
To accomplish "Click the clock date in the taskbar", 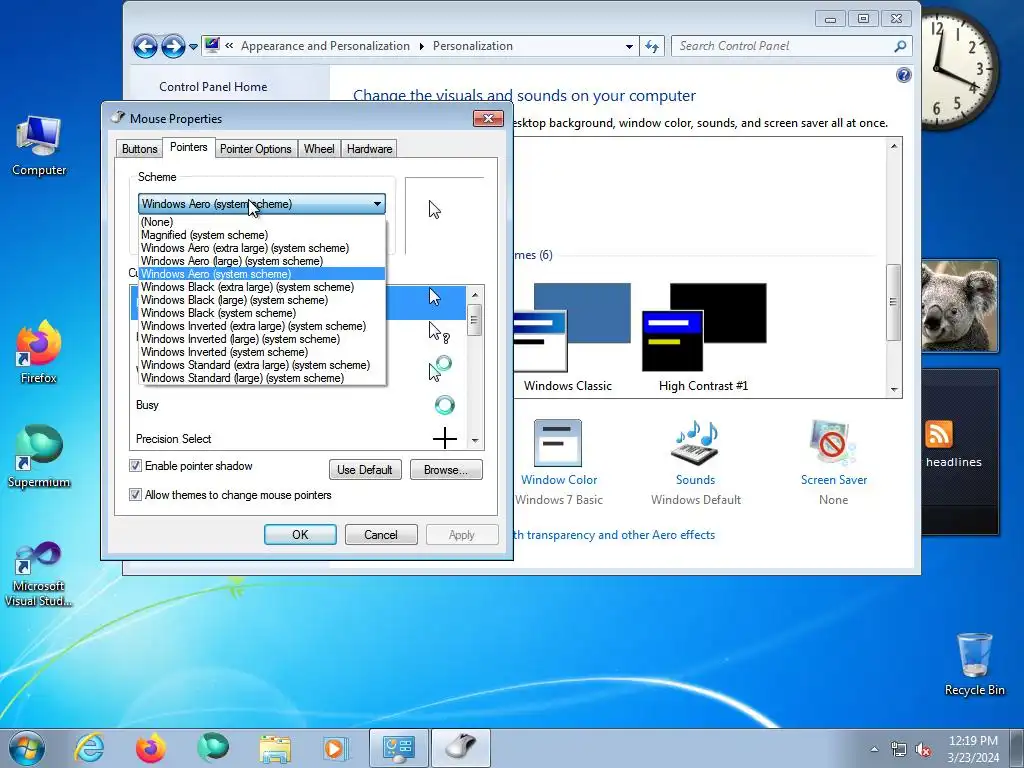I will tap(973, 758).
